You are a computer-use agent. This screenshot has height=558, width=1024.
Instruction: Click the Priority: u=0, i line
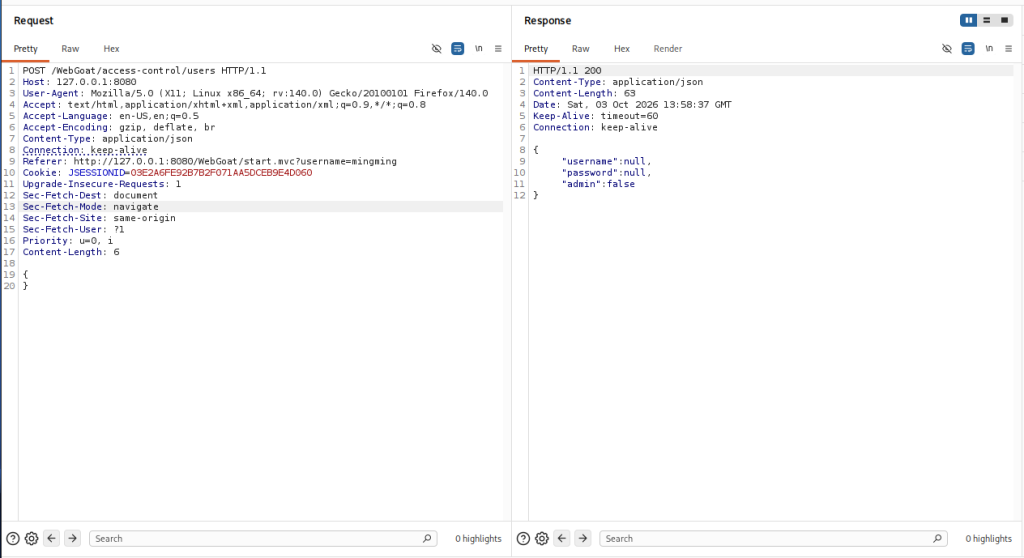[68, 240]
